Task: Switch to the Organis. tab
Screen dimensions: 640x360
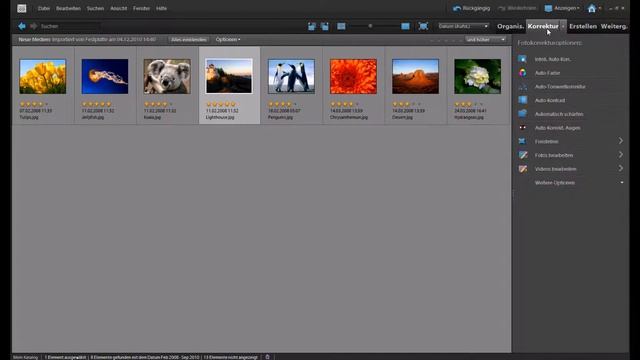Action: pos(511,26)
